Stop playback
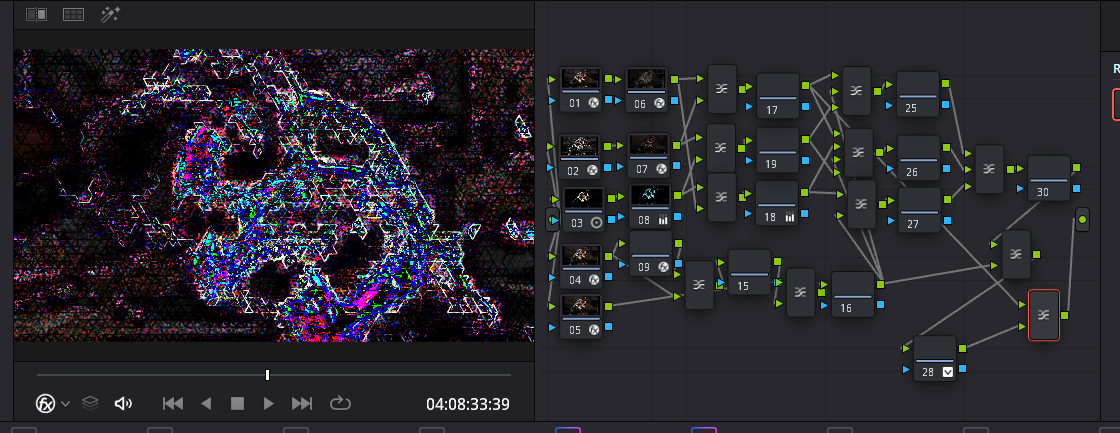The width and height of the screenshot is (1120, 433). pyautogui.click(x=238, y=403)
